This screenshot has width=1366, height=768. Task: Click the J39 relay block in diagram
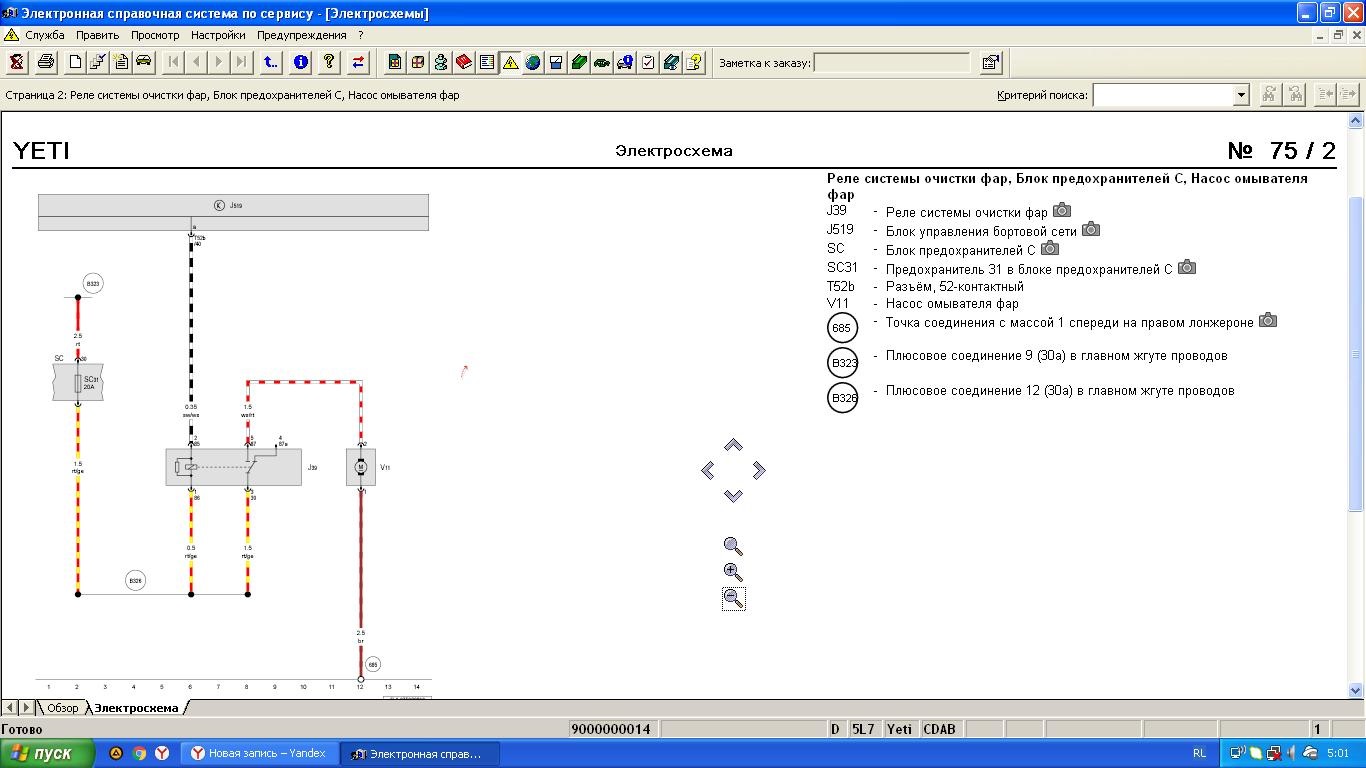pos(233,467)
